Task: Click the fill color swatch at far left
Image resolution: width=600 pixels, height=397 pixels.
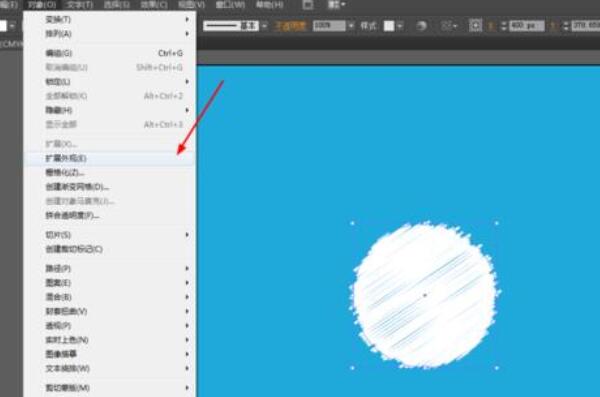Action: tap(3, 26)
